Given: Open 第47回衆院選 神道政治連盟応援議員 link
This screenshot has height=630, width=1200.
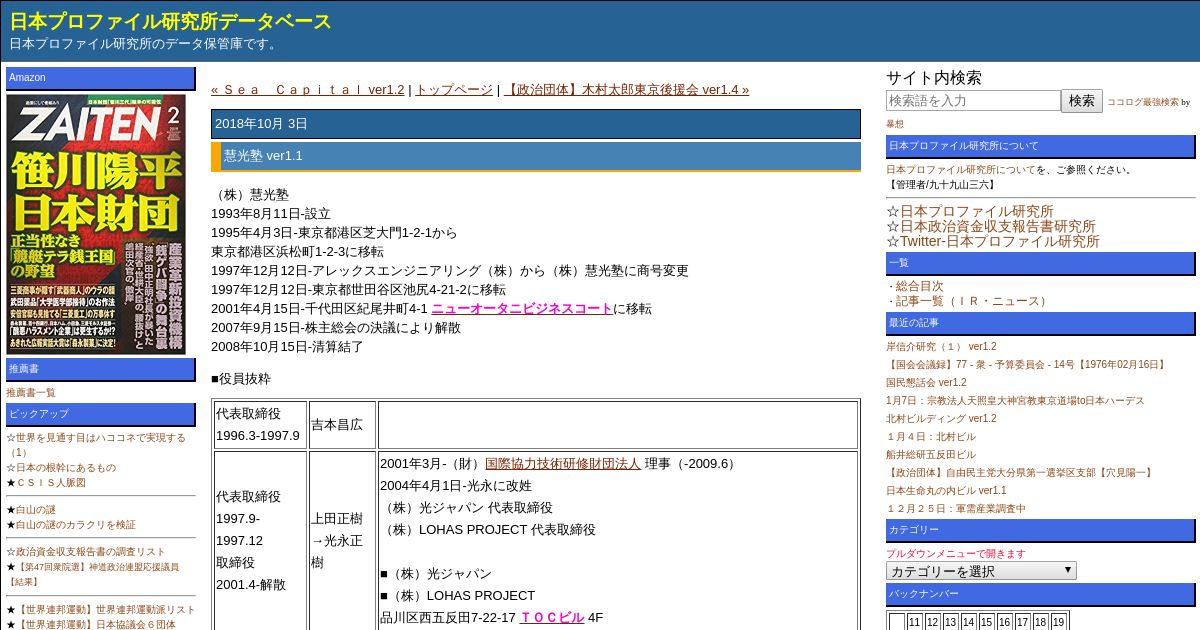Looking at the screenshot, I should tap(92, 574).
